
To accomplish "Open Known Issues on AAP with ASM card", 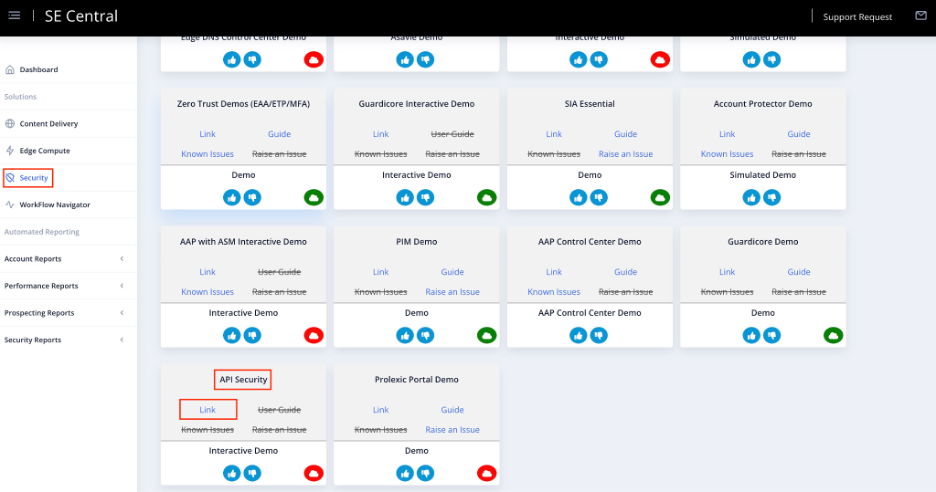I will 207,291.
